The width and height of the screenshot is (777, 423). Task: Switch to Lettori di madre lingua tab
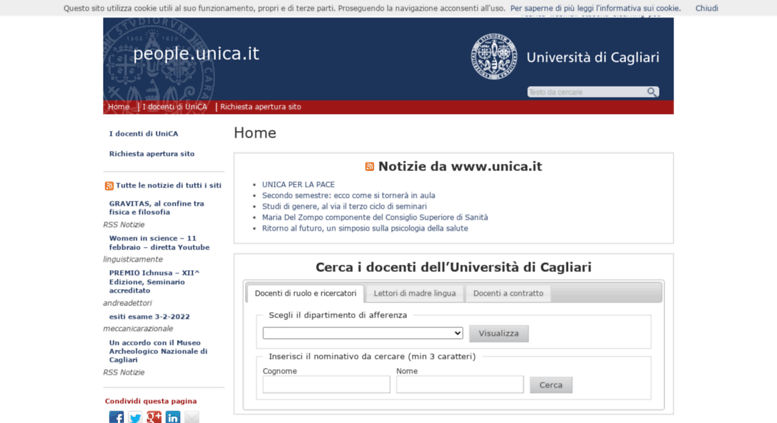point(414,293)
